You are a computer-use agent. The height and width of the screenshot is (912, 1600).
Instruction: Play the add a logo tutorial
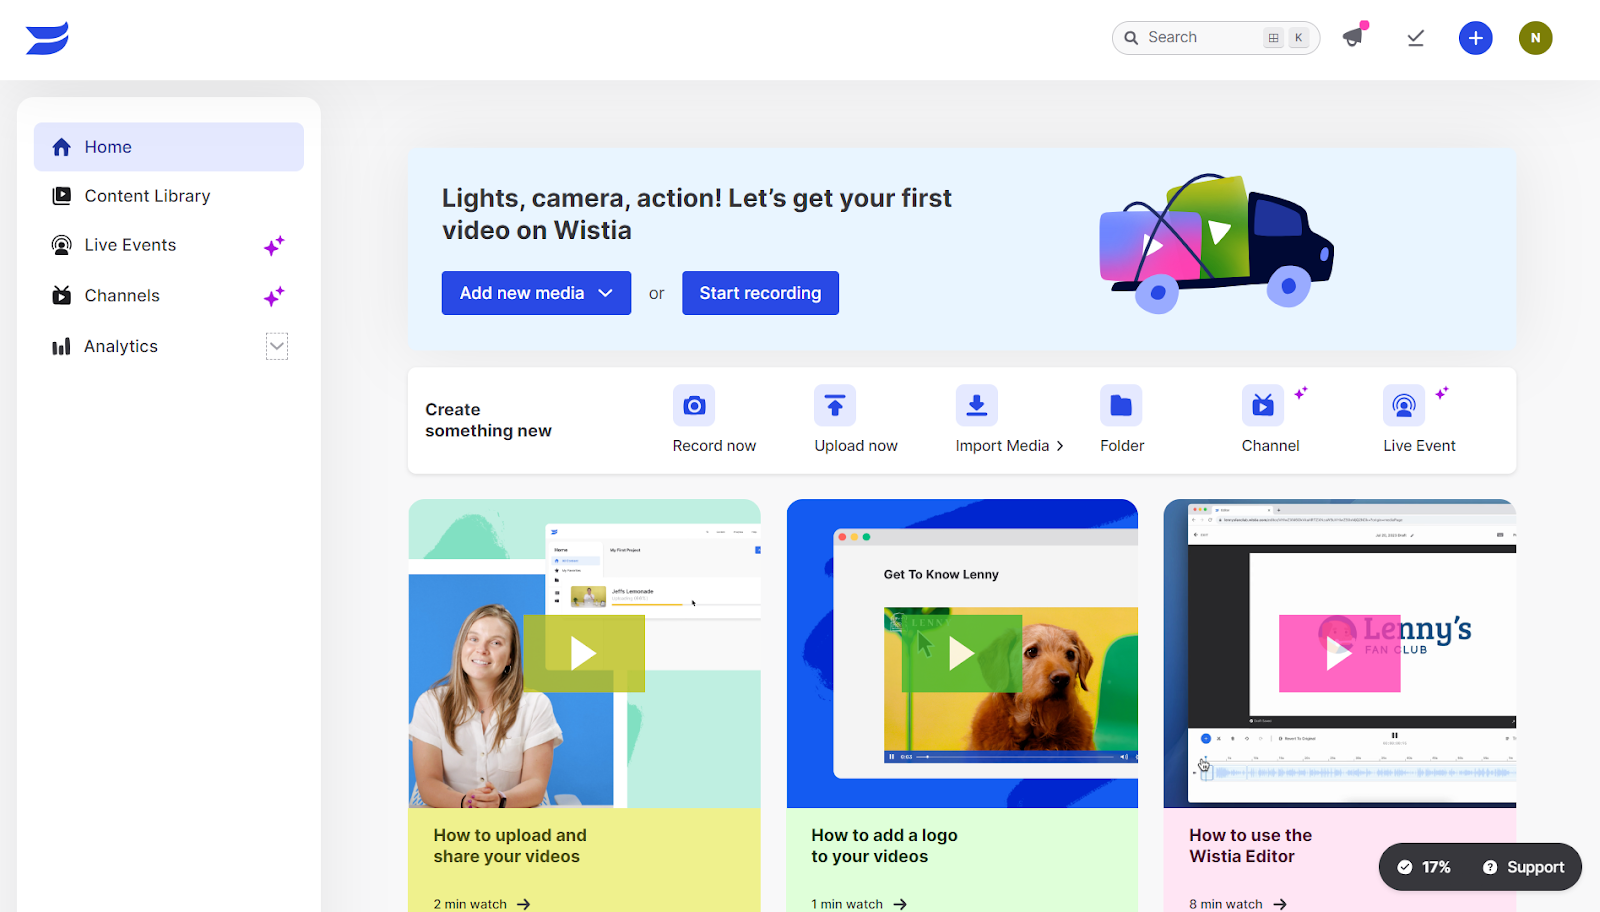tap(962, 654)
